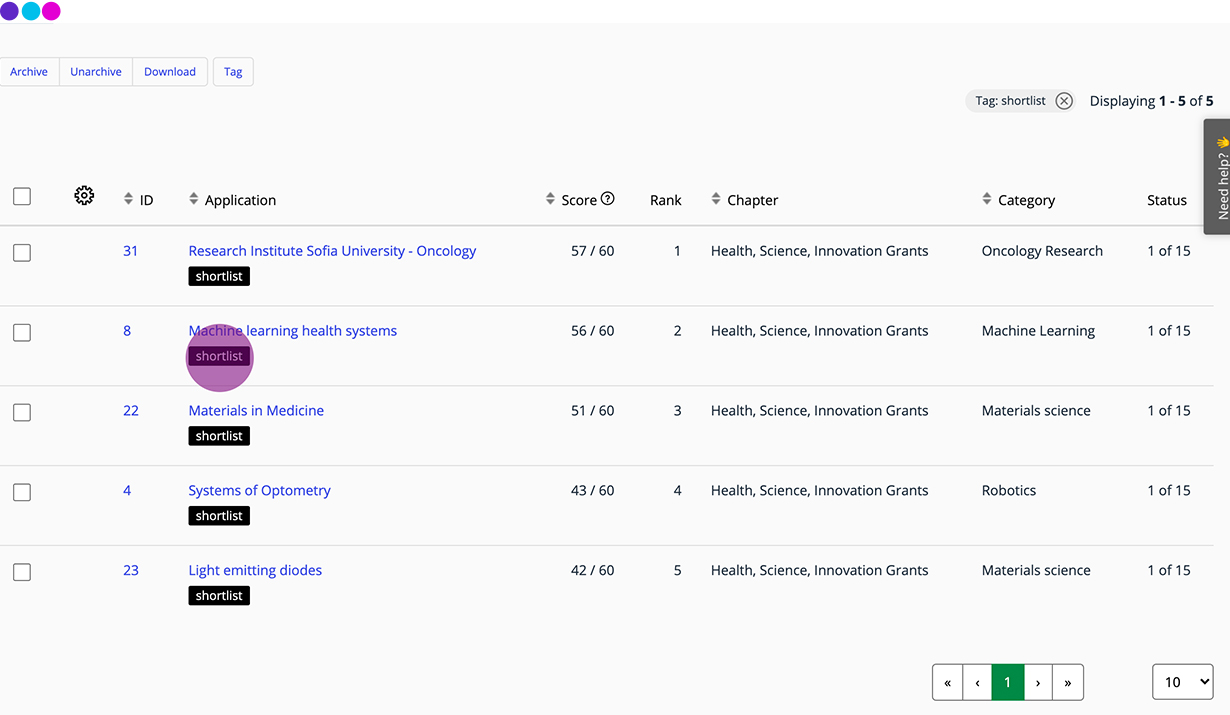Toggle the select-all header checkbox

point(22,197)
